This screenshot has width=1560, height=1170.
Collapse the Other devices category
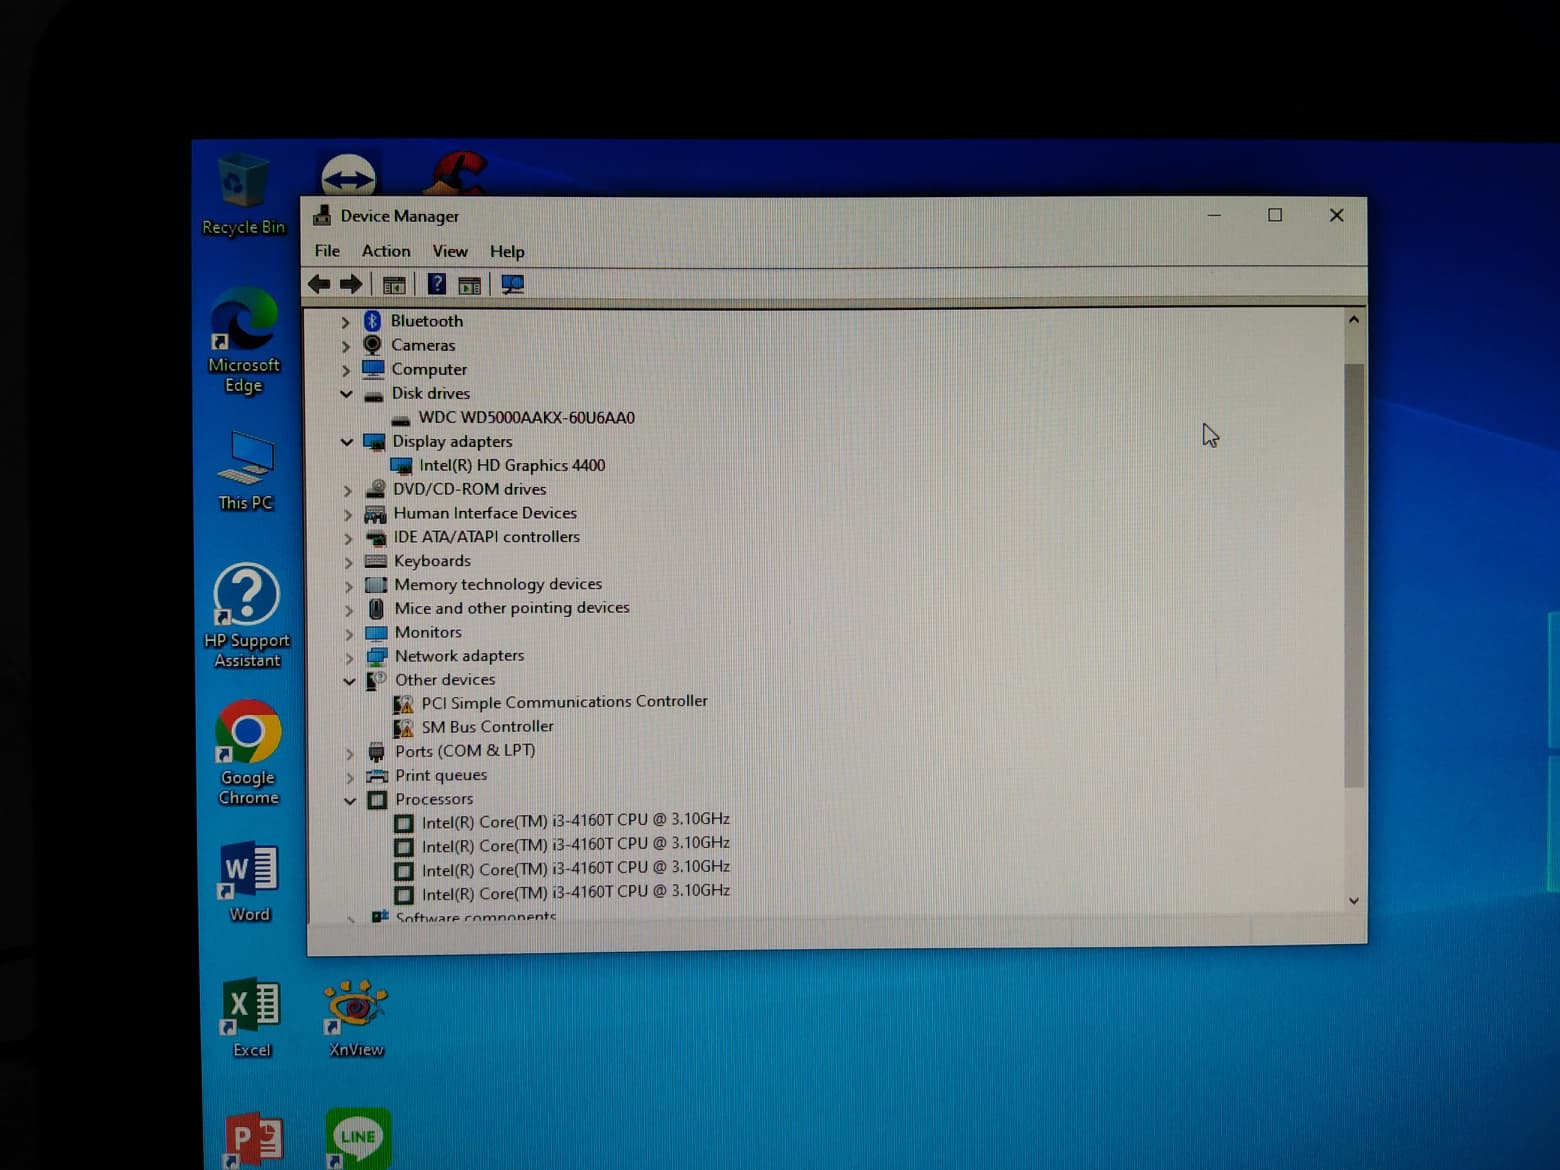(x=349, y=681)
